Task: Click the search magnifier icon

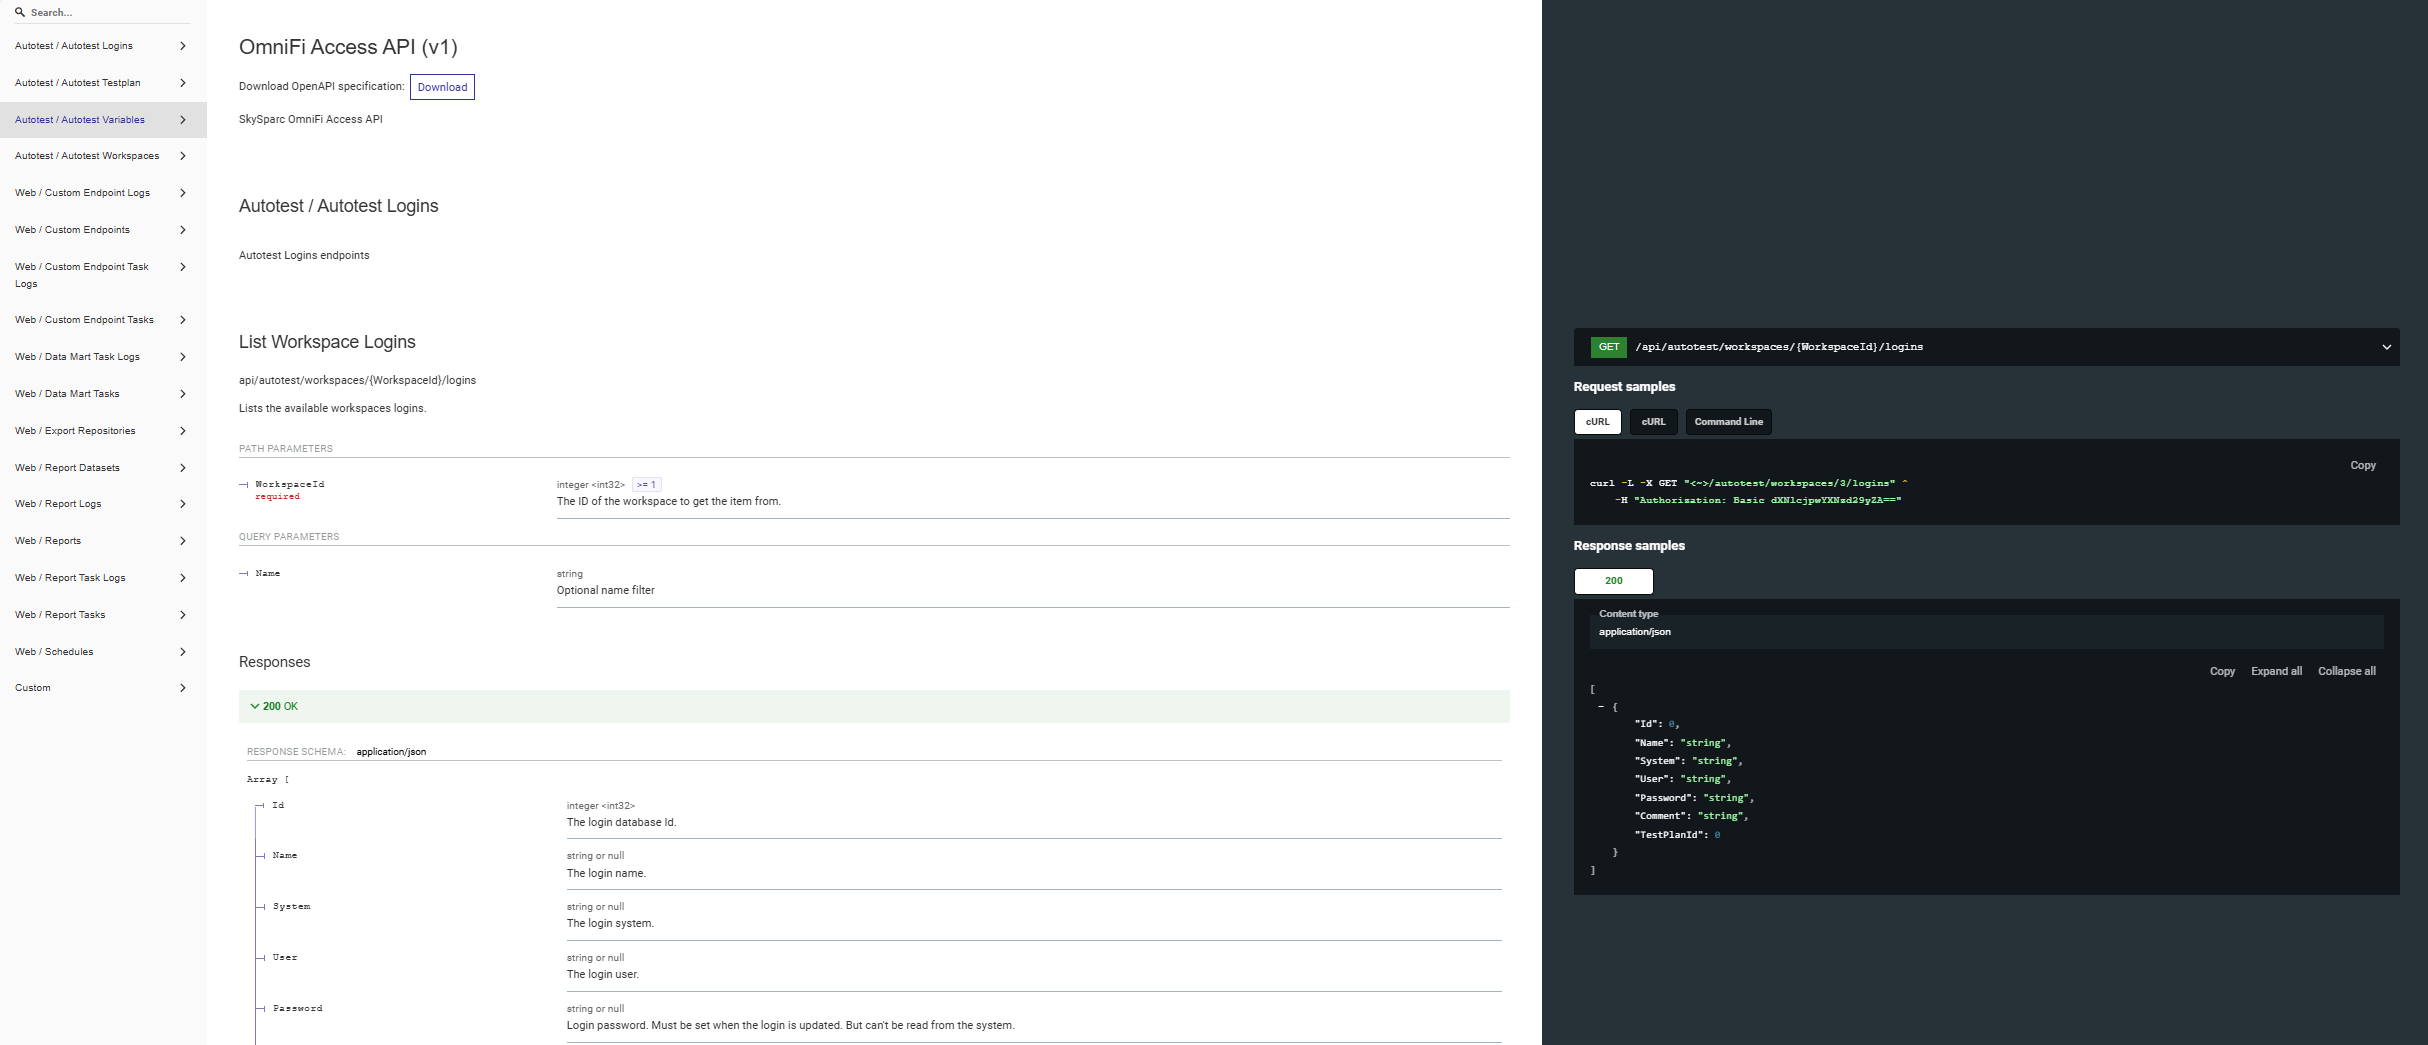Action: [x=19, y=12]
